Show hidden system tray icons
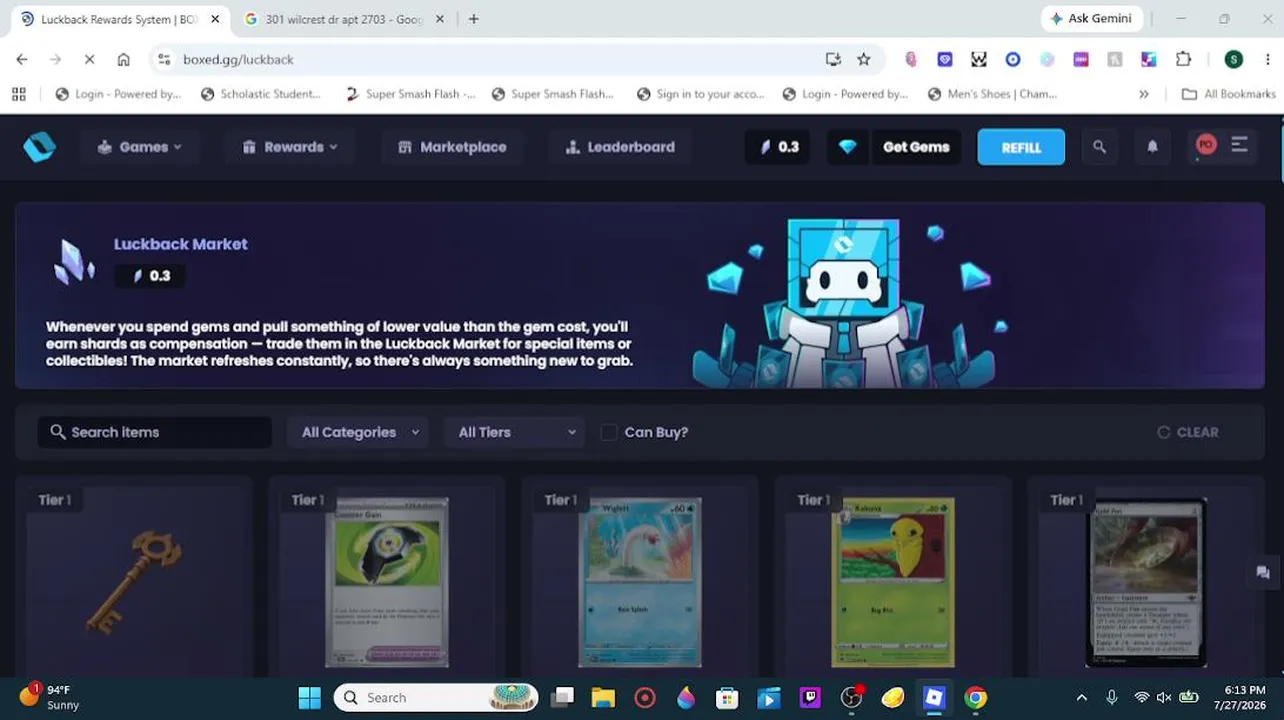The image size is (1284, 720). [1081, 698]
